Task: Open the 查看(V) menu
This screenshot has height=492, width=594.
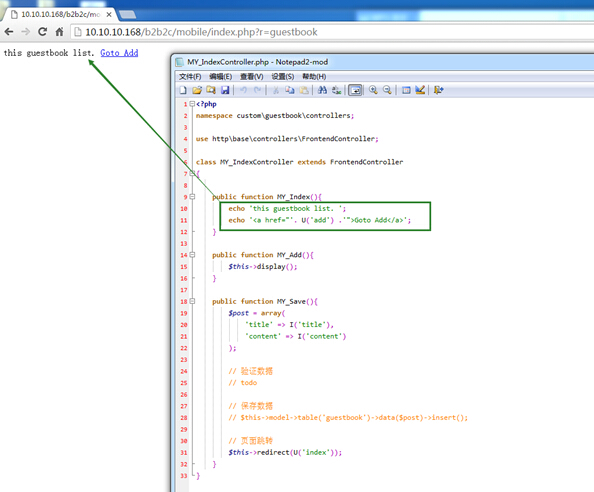Action: 252,77
